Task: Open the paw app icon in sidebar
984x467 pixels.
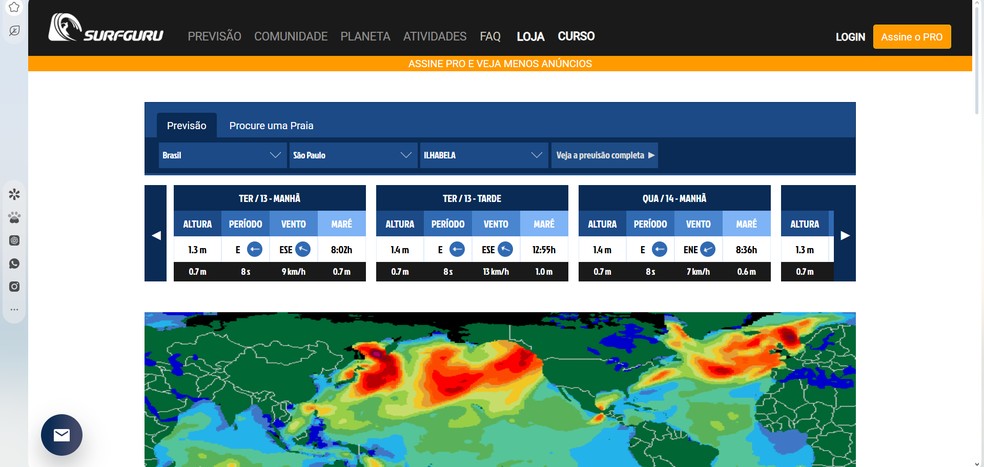Action: click(x=14, y=217)
